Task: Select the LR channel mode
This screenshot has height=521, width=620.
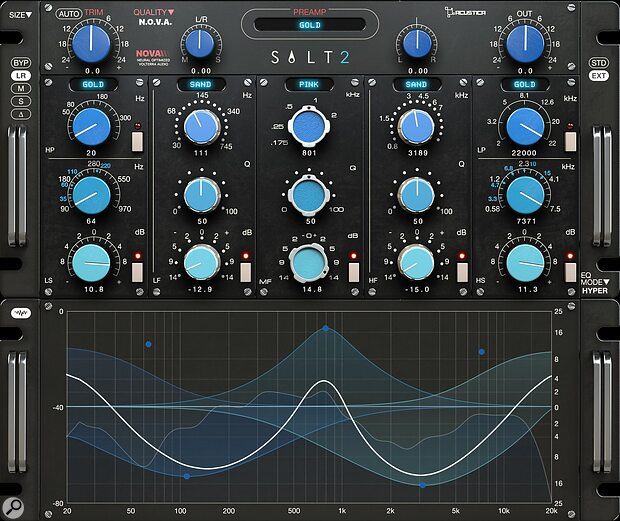Action: click(x=21, y=76)
